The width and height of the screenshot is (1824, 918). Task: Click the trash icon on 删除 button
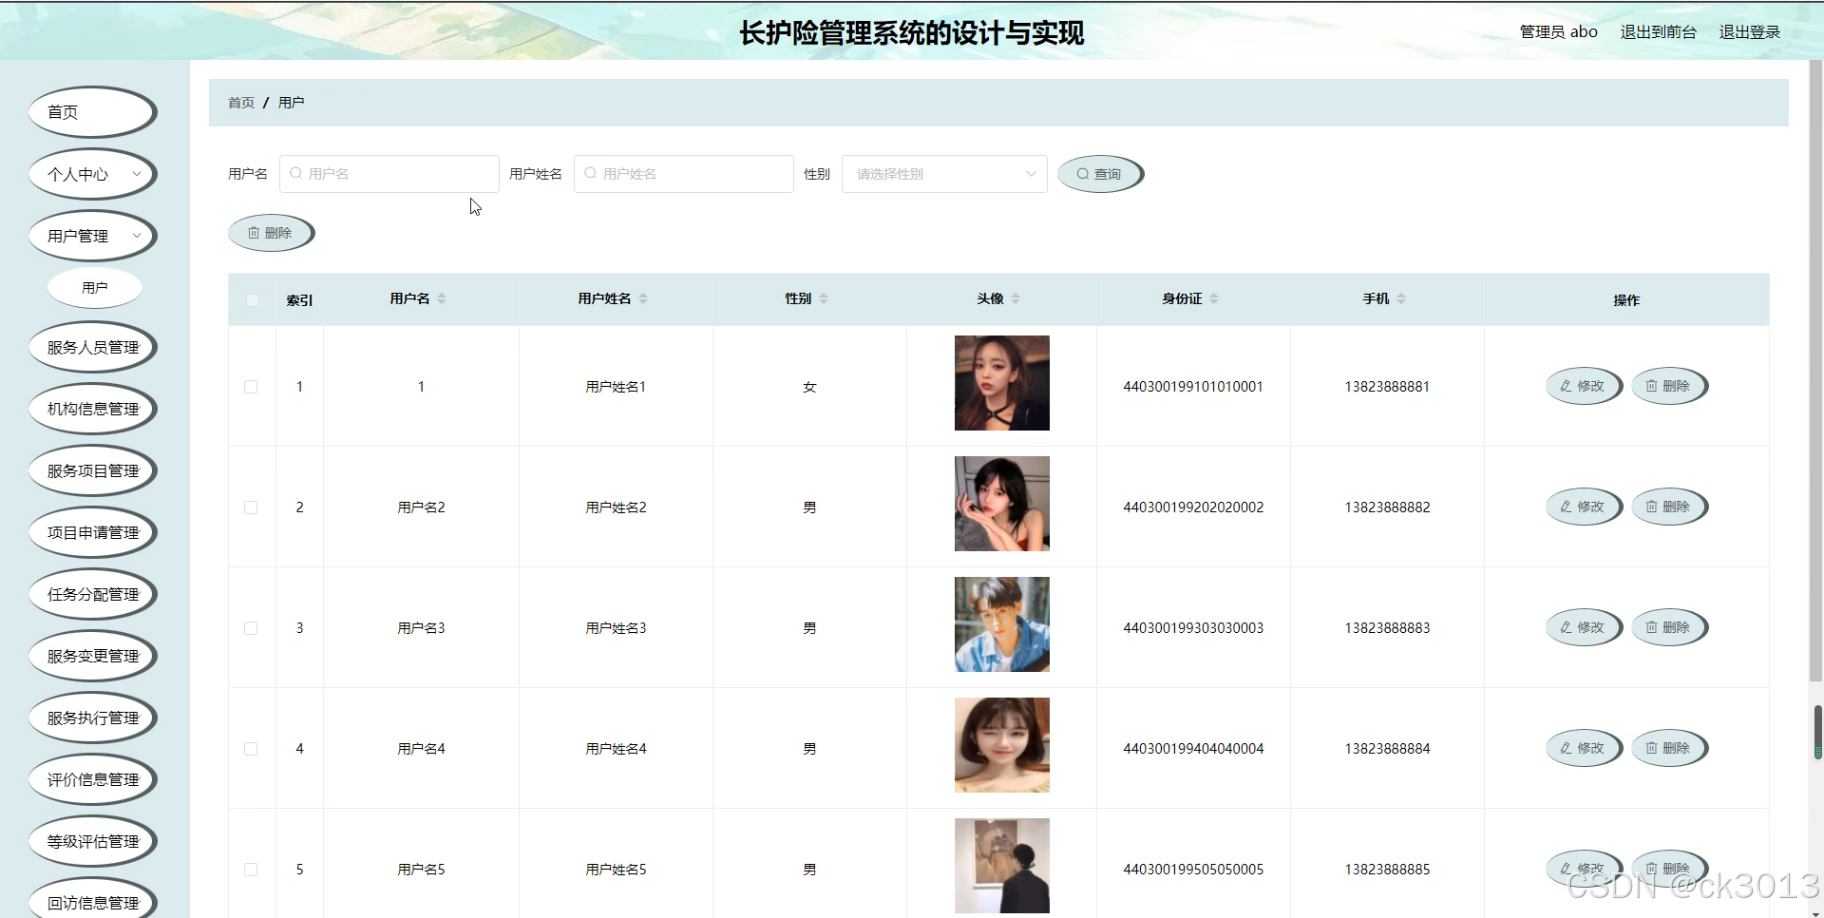pyautogui.click(x=256, y=232)
